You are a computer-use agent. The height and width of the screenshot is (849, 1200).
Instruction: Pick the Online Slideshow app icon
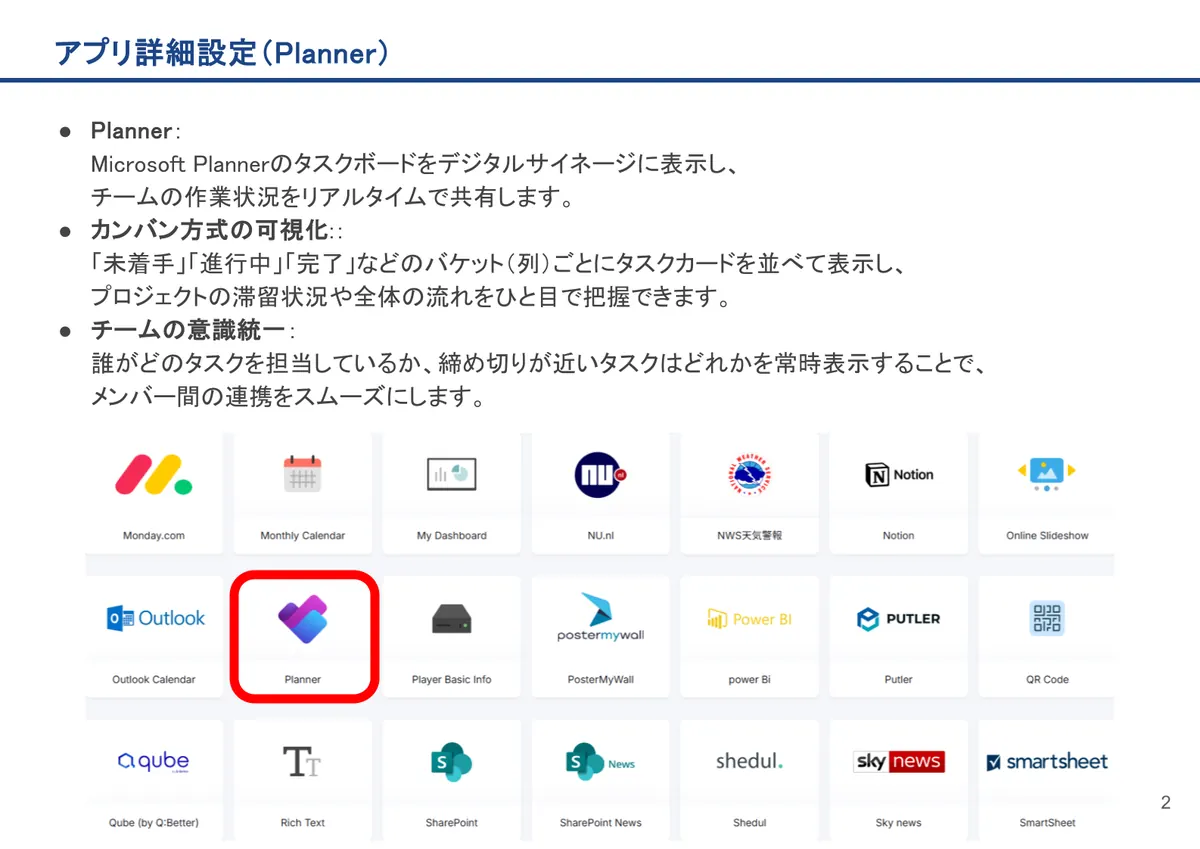click(1047, 474)
